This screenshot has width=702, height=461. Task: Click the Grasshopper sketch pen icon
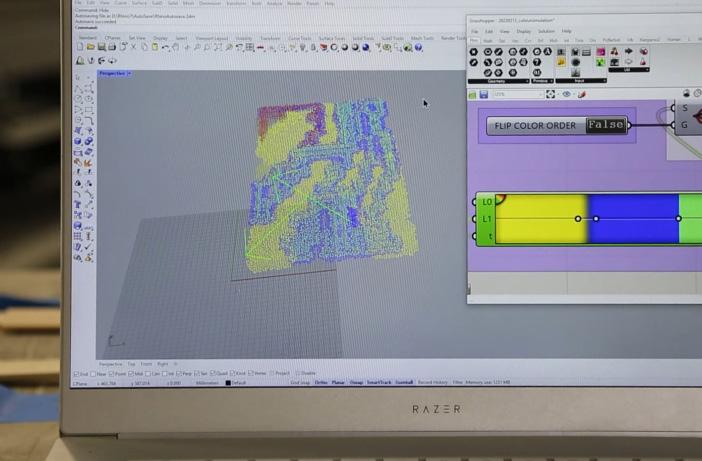point(582,94)
